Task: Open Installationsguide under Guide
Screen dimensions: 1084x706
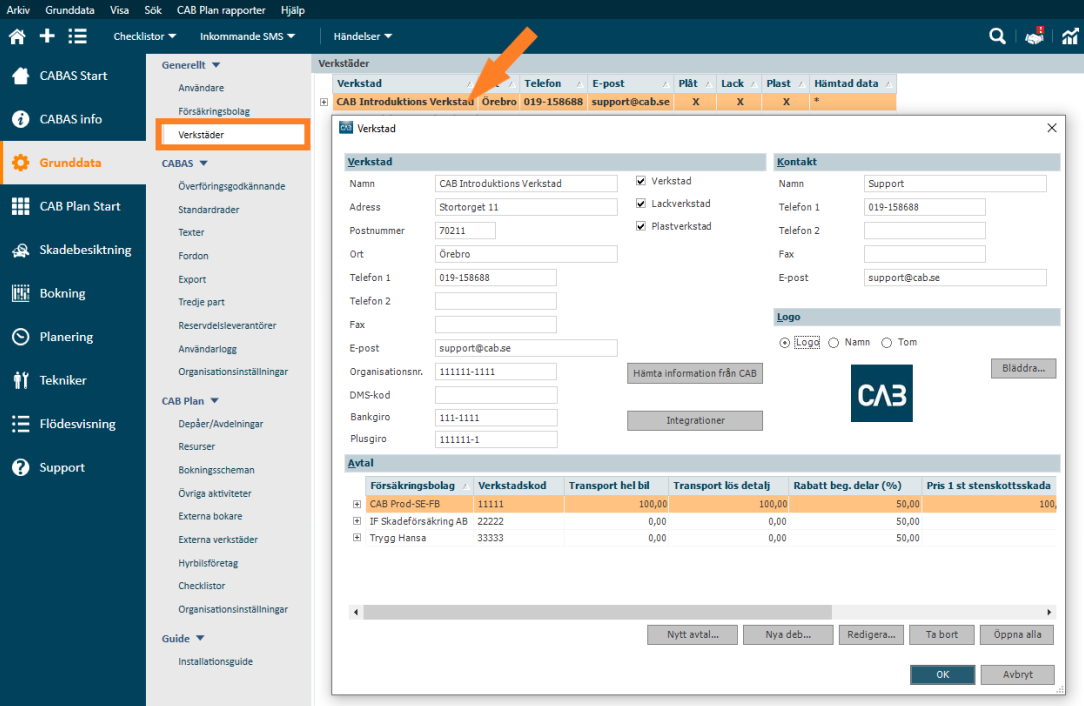Action: (215, 662)
